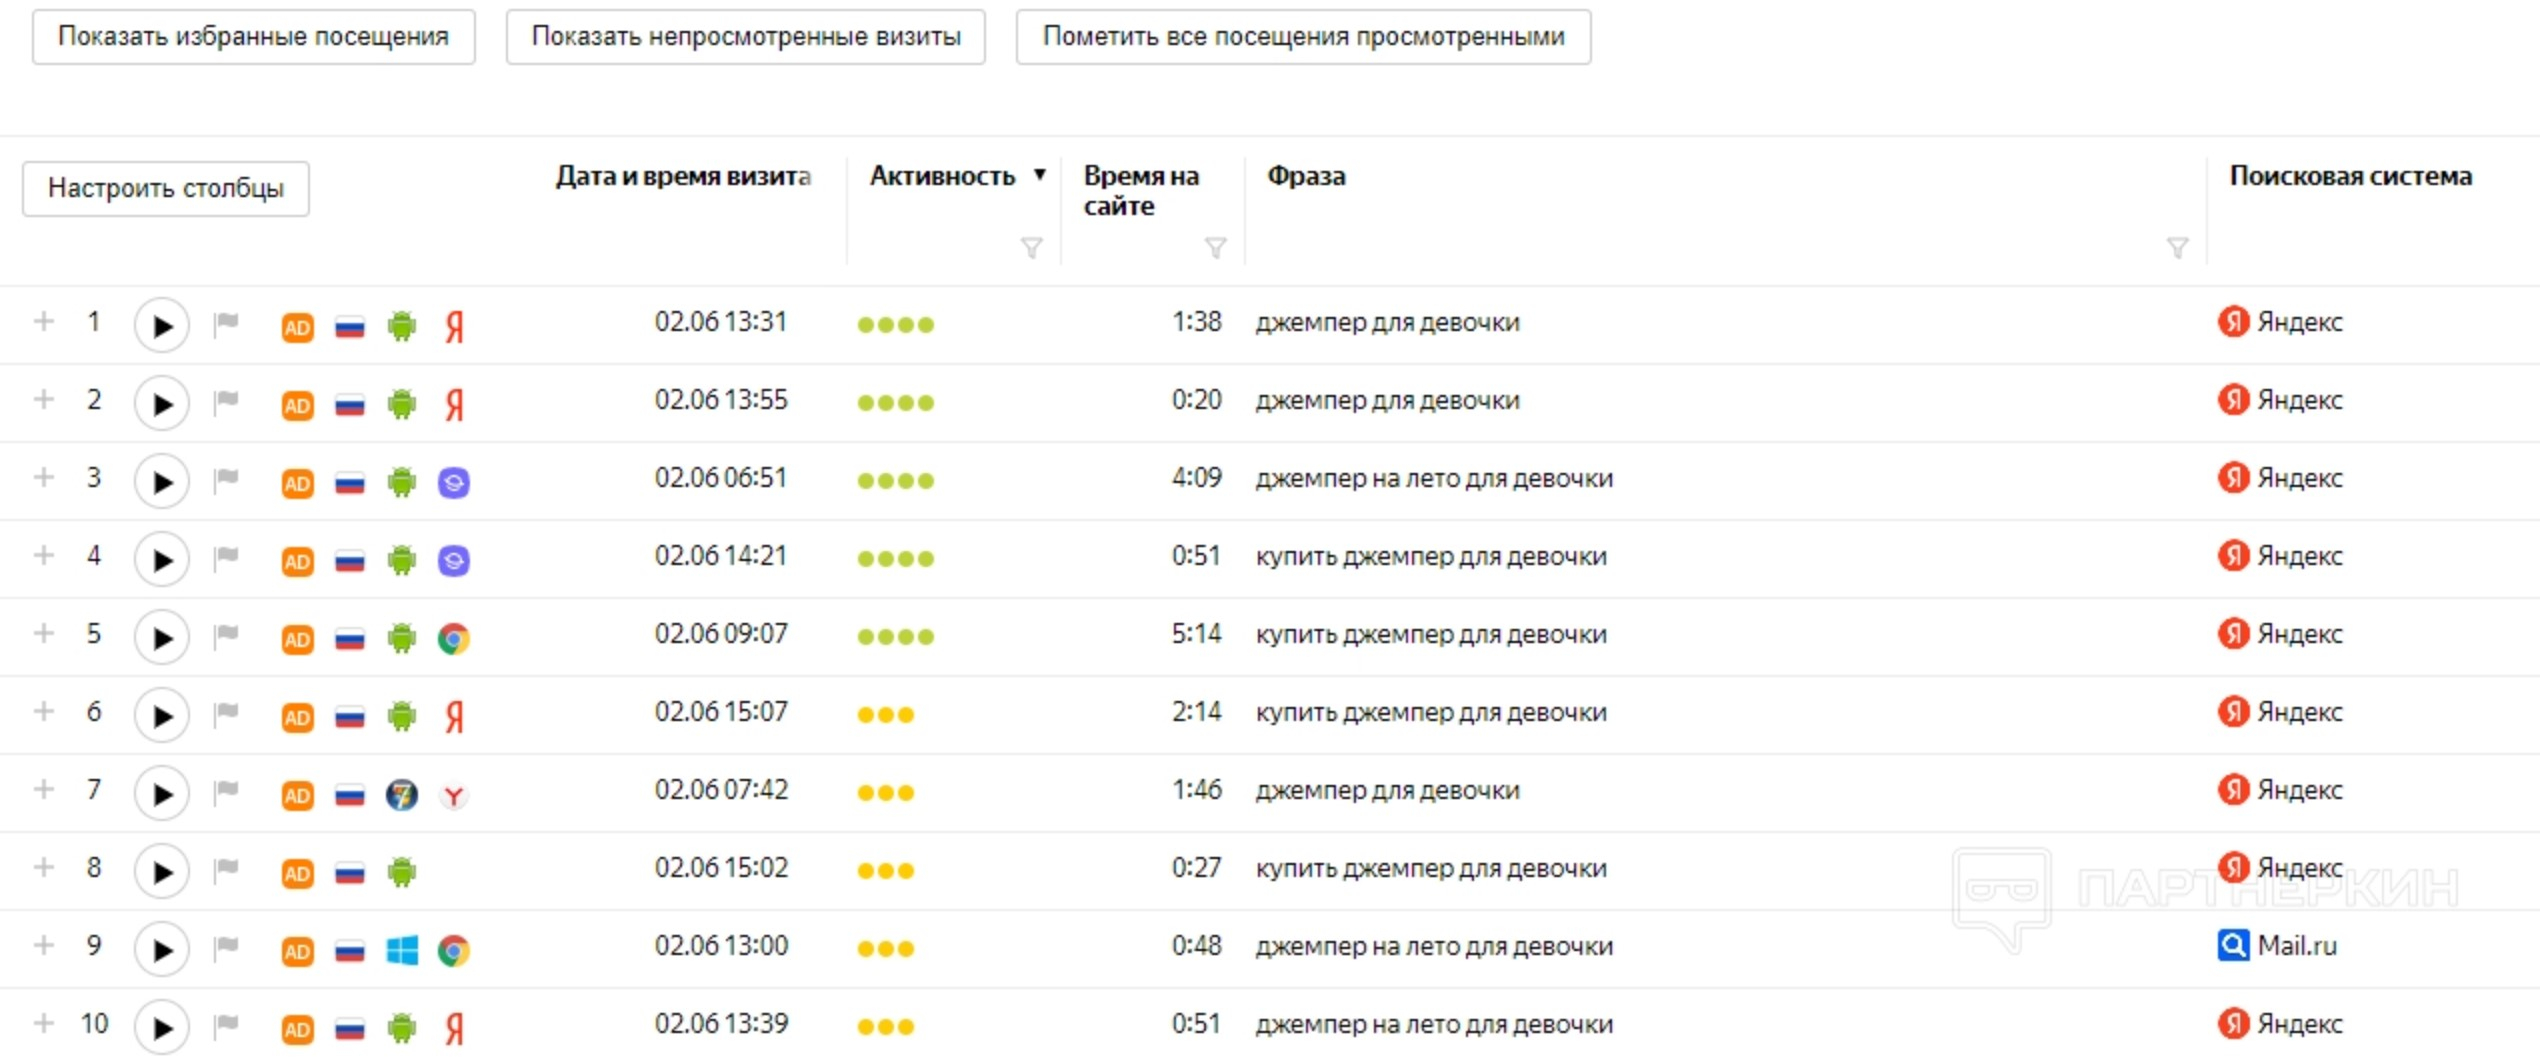Image resolution: width=2540 pixels, height=1058 pixels.
Task: Click AD source icon in visit 1
Action: coord(297,327)
